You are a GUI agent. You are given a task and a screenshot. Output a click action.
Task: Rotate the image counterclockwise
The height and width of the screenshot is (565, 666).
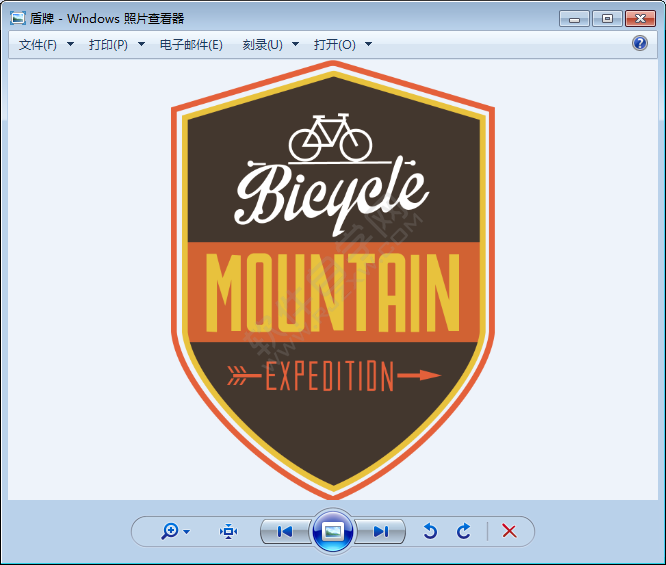tap(430, 531)
